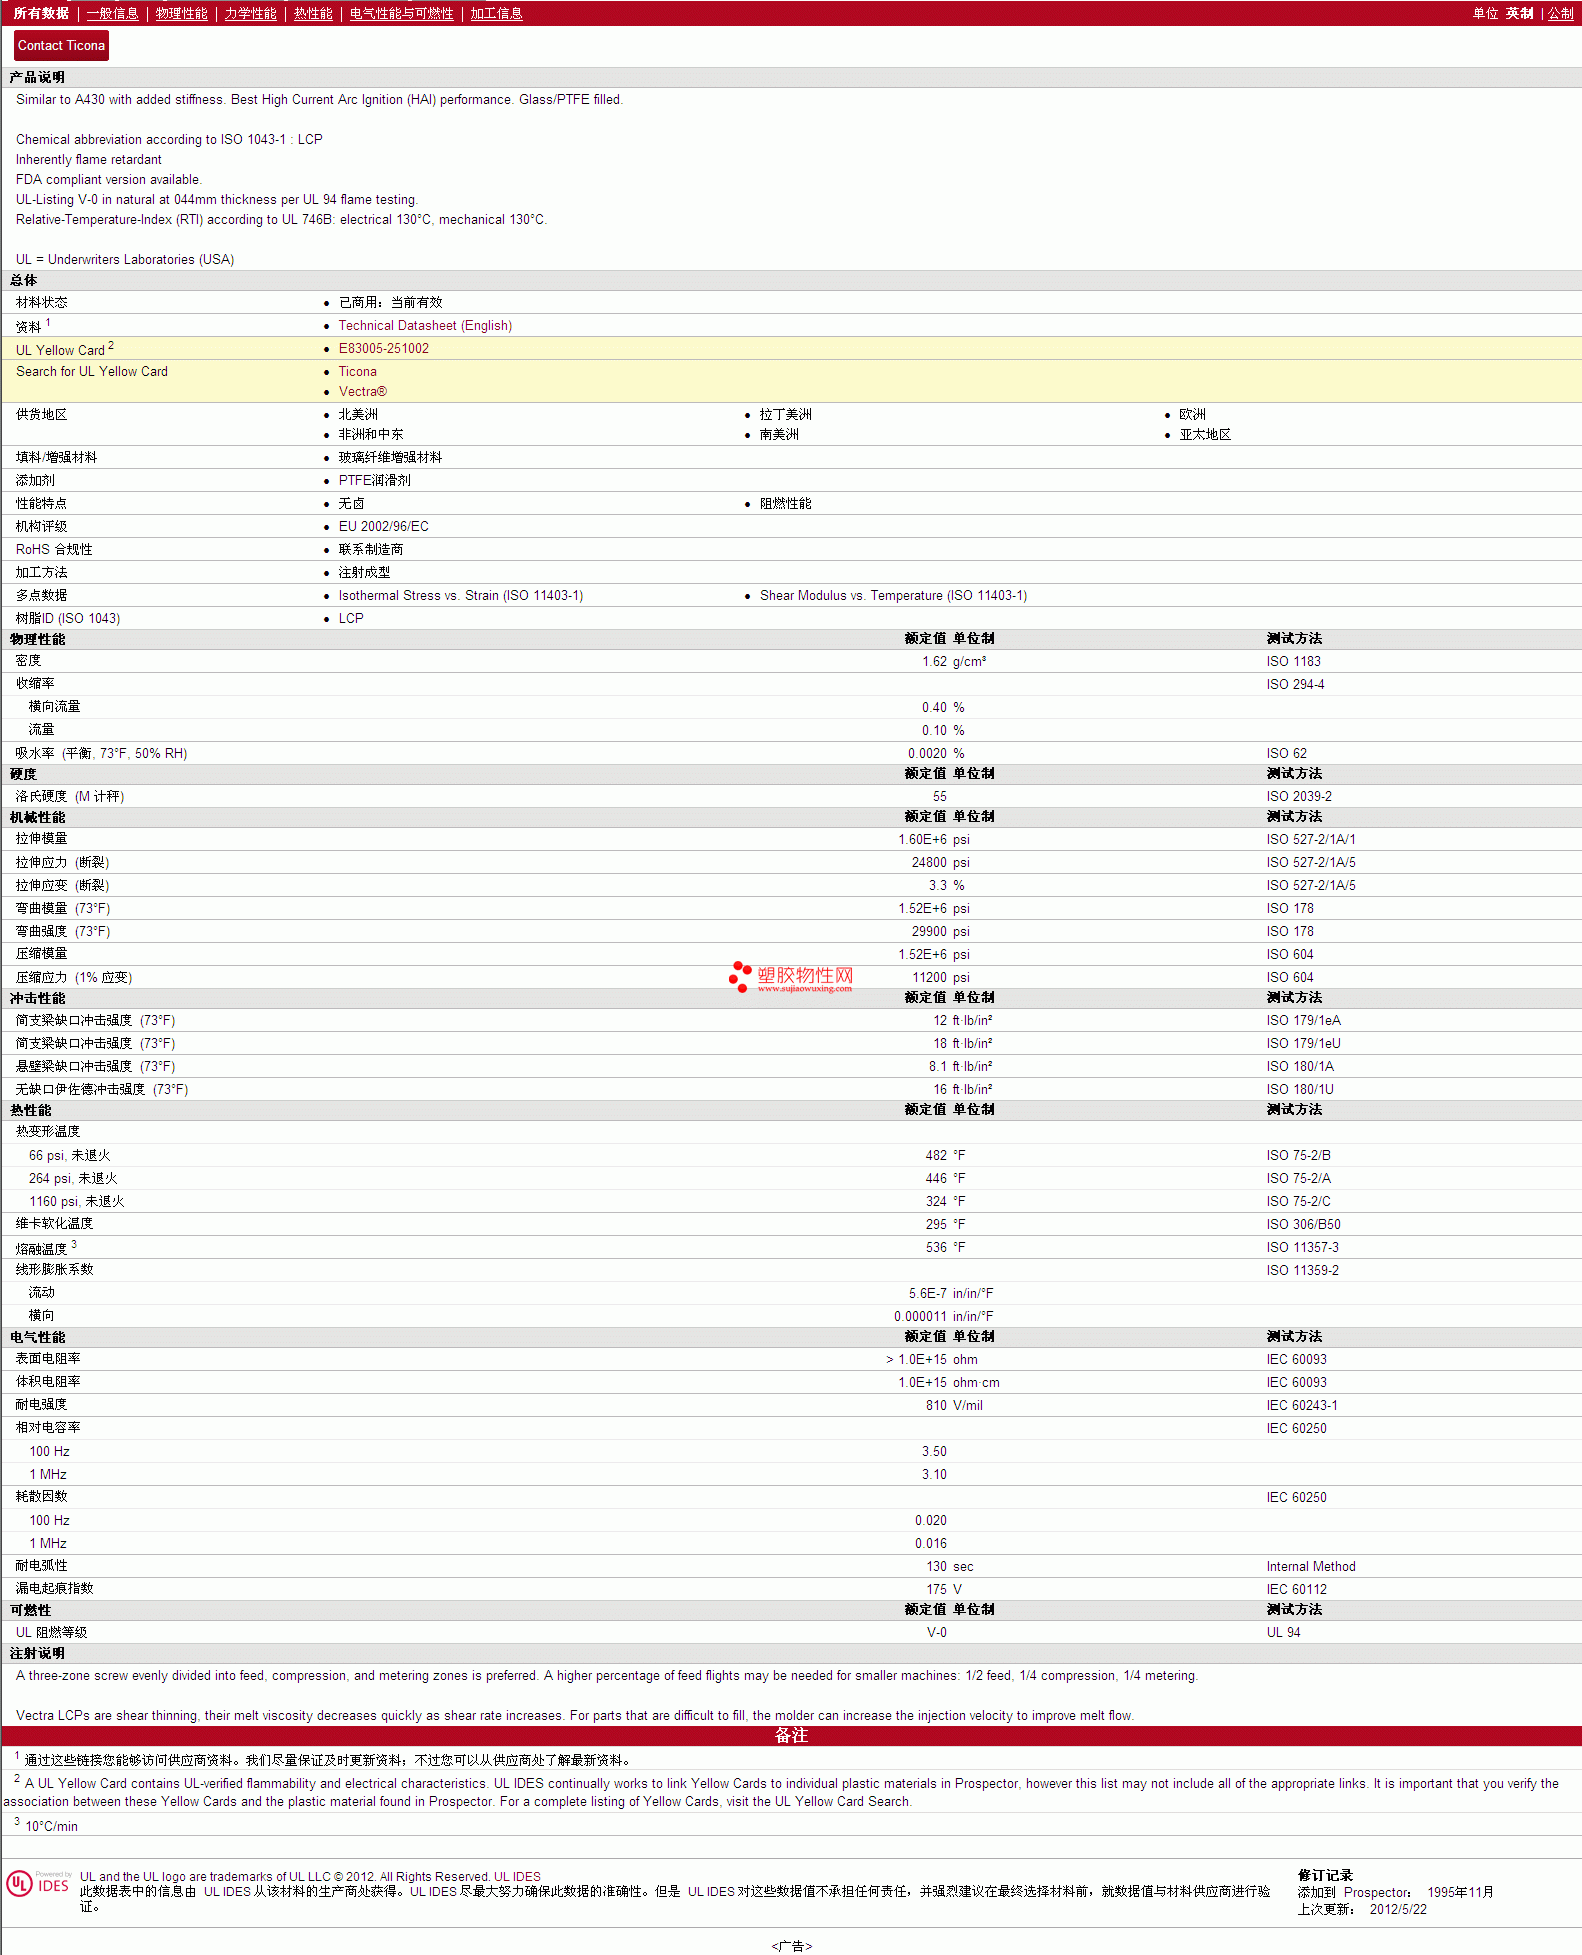The image size is (1582, 1955).
Task: Switch to the 物理性能 tab
Action: coord(181,13)
